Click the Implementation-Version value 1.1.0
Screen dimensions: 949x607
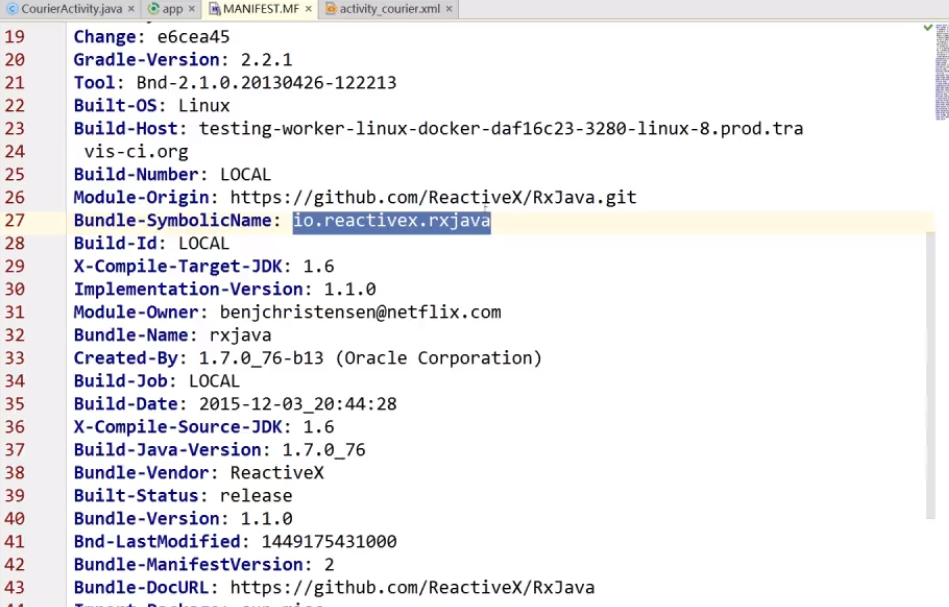pyautogui.click(x=350, y=289)
